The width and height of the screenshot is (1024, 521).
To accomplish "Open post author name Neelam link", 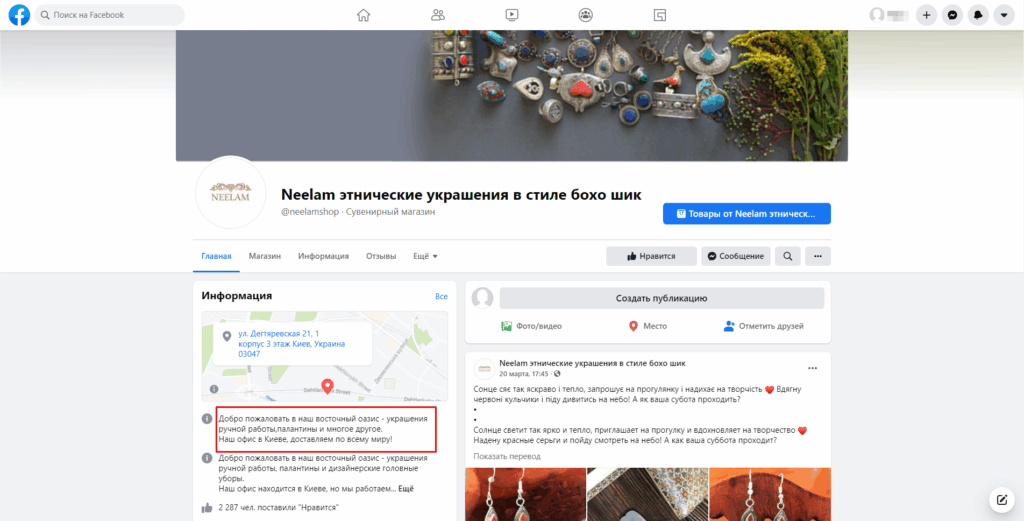I will point(592,363).
